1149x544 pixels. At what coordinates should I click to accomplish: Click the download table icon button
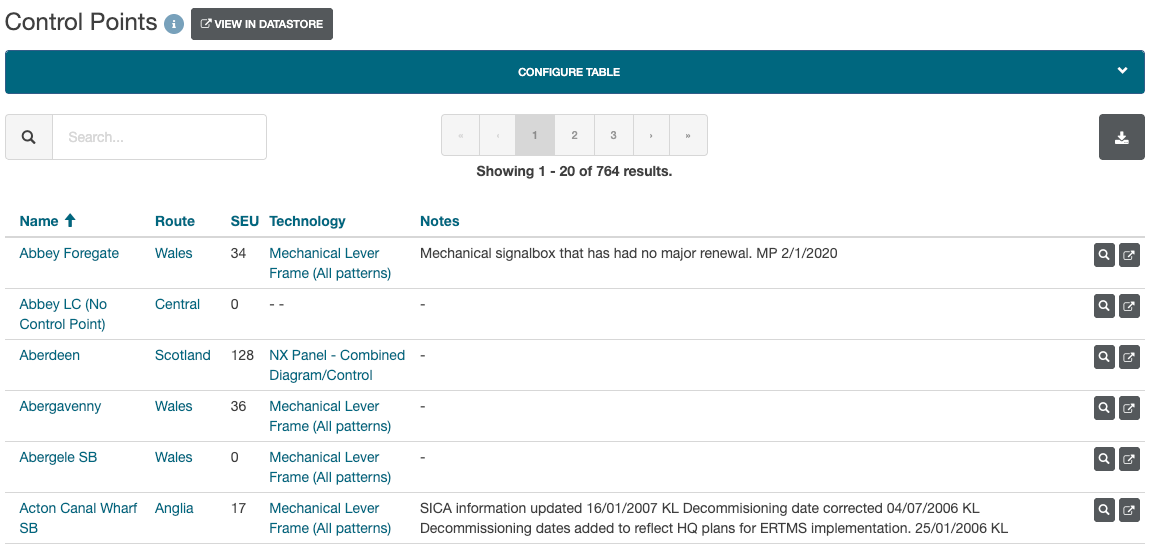pyautogui.click(x=1121, y=137)
